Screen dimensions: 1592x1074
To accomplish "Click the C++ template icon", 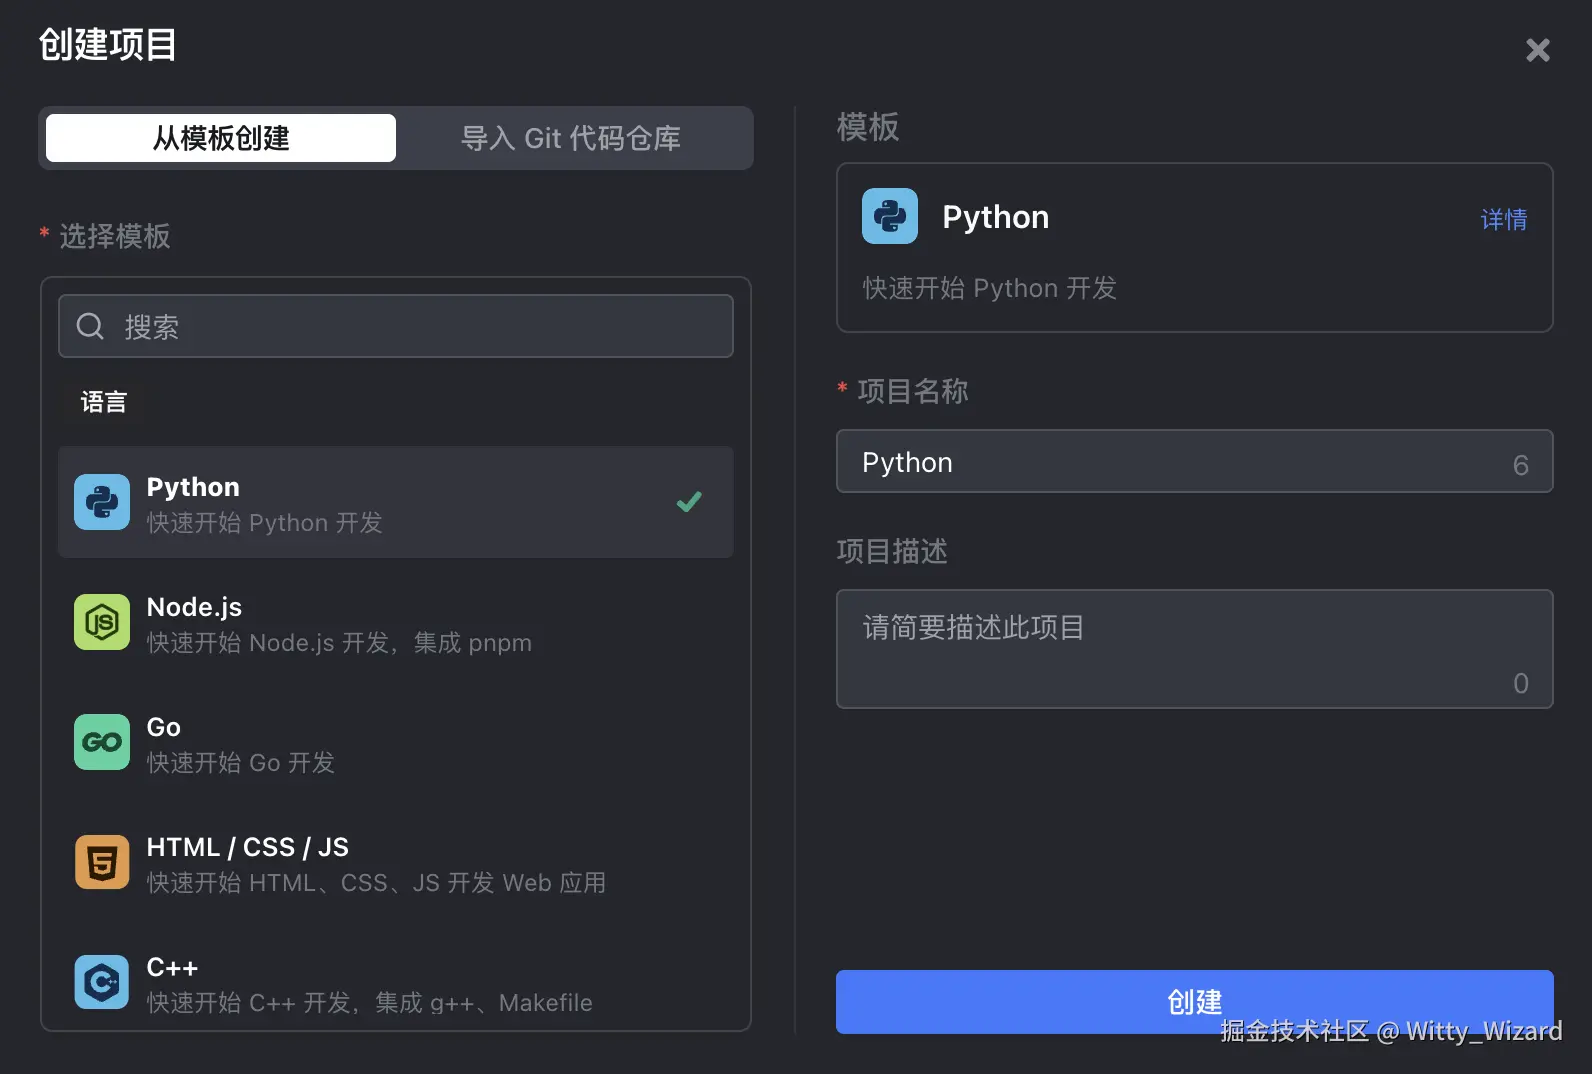I will (x=102, y=982).
